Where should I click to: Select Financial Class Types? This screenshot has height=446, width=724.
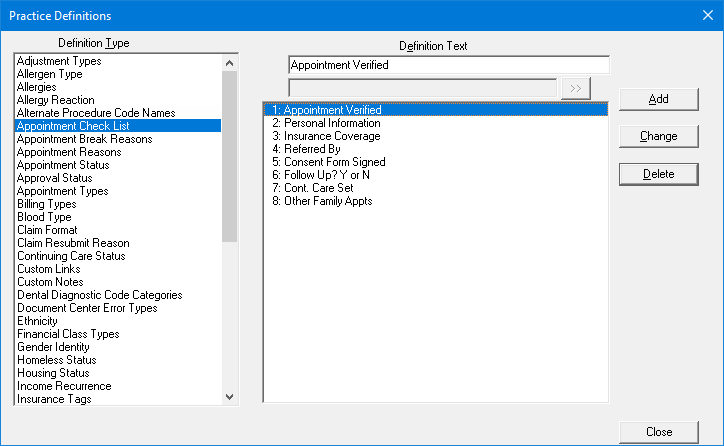click(x=118, y=334)
